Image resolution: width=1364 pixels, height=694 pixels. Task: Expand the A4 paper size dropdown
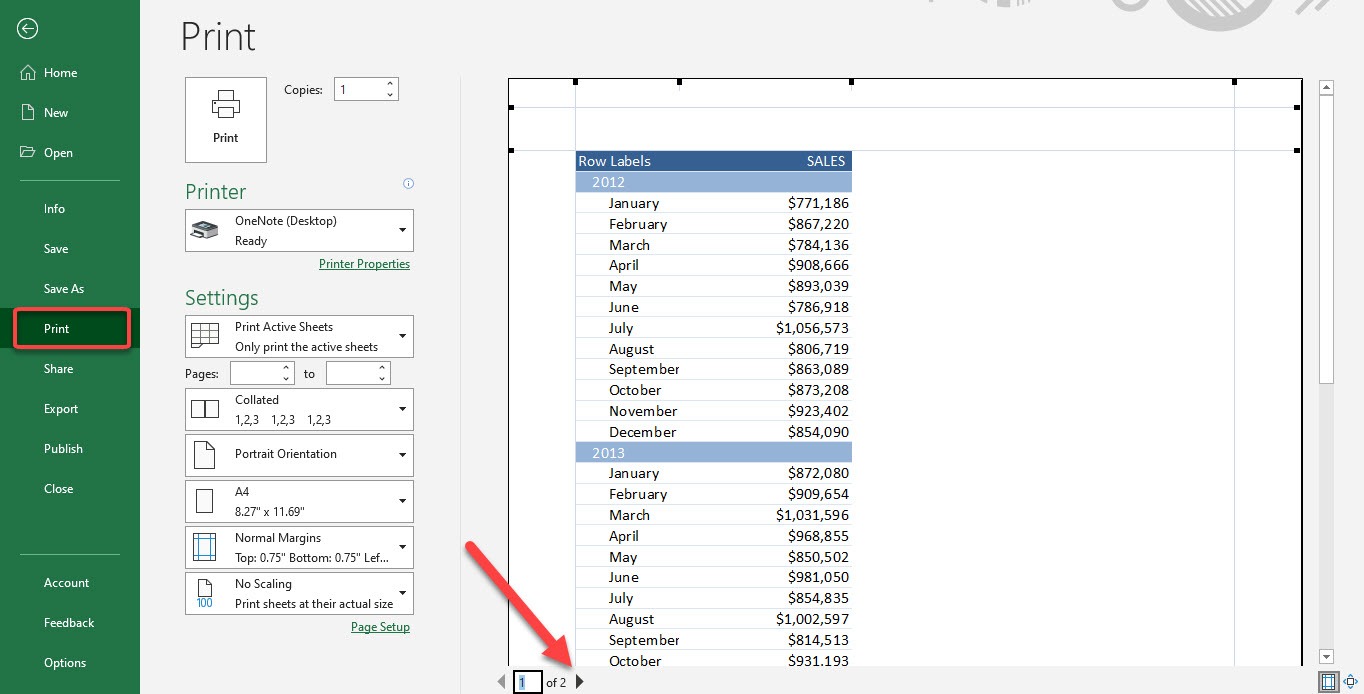[x=299, y=502]
